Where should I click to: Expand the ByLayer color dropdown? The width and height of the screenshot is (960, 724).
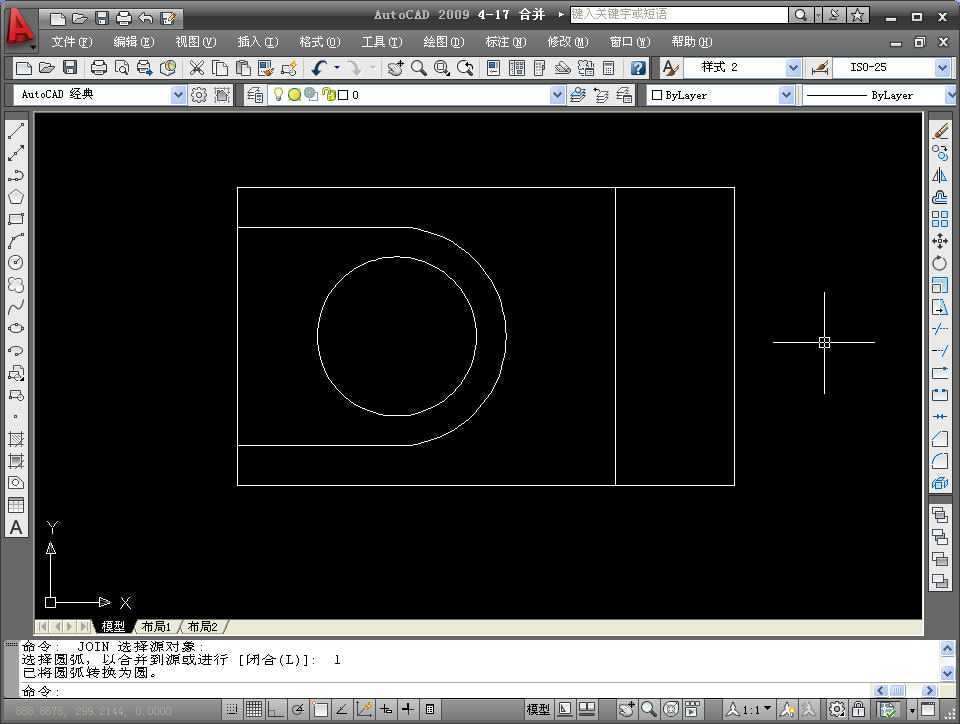coord(786,95)
